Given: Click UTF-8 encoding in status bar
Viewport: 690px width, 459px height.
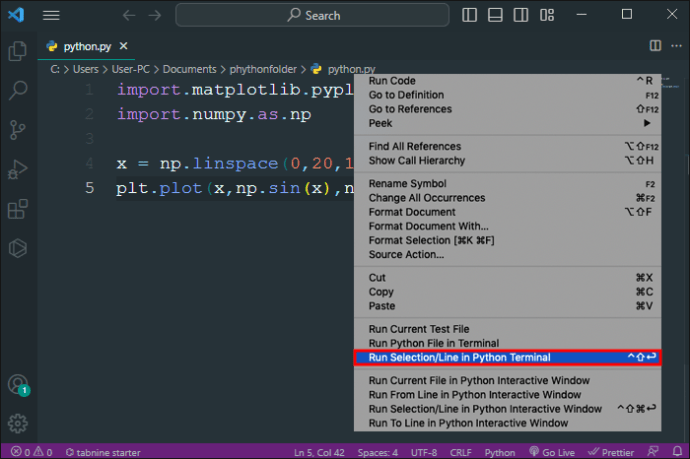Looking at the screenshot, I should (x=424, y=452).
